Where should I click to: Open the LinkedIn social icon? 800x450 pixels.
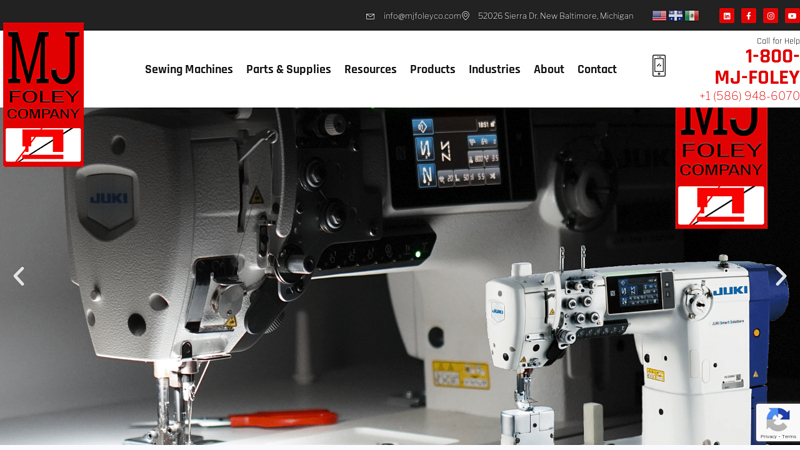click(727, 16)
